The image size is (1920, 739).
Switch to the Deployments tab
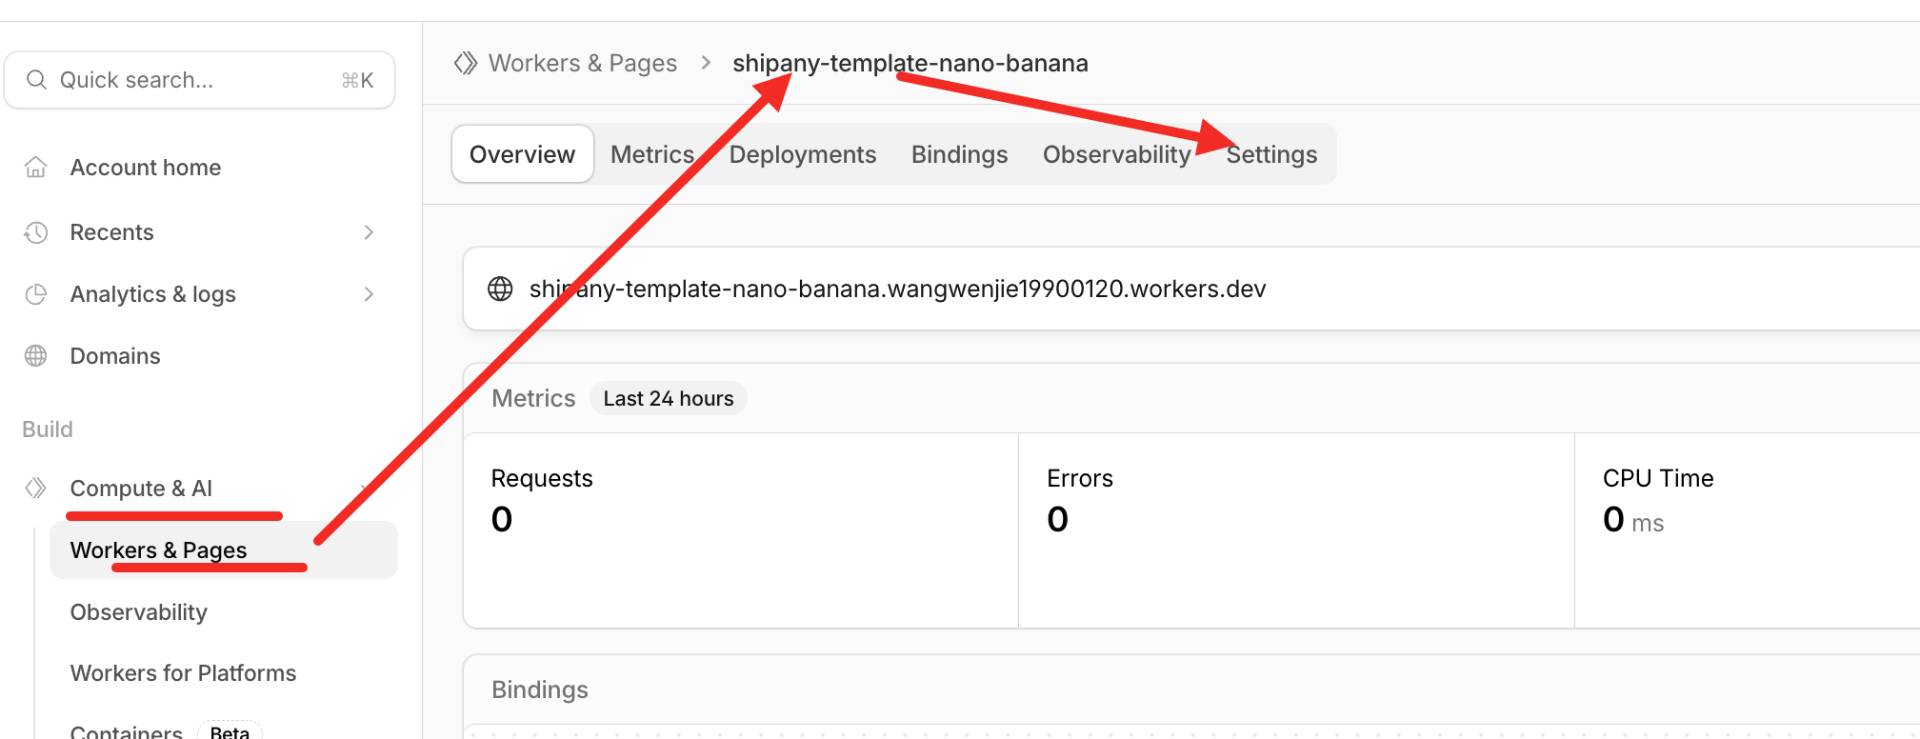(x=802, y=155)
